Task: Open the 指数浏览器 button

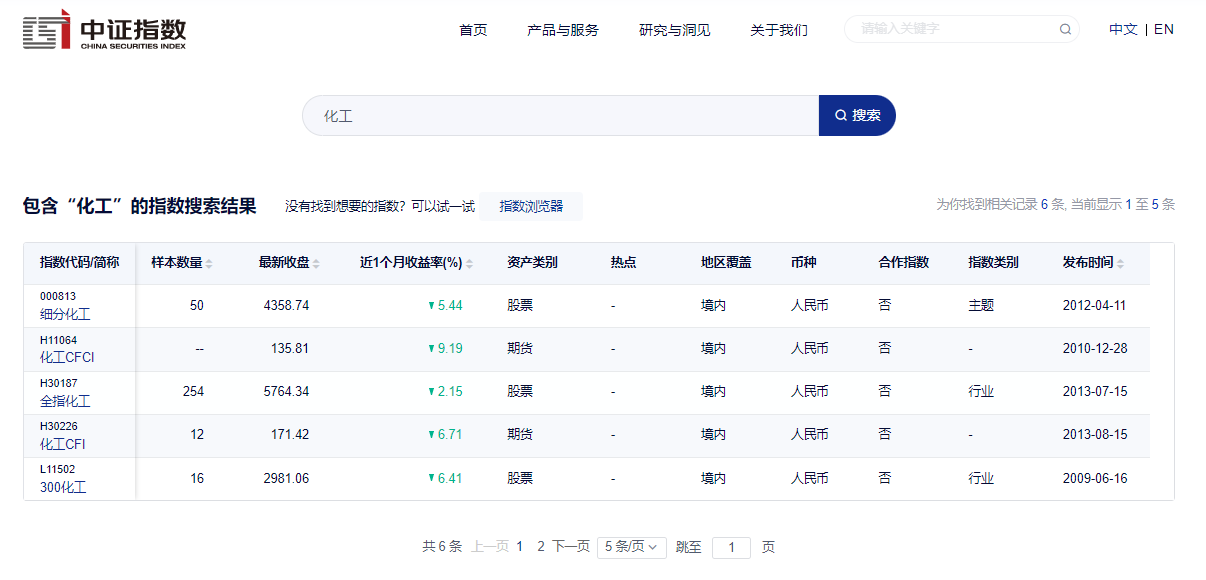Action: coord(531,206)
